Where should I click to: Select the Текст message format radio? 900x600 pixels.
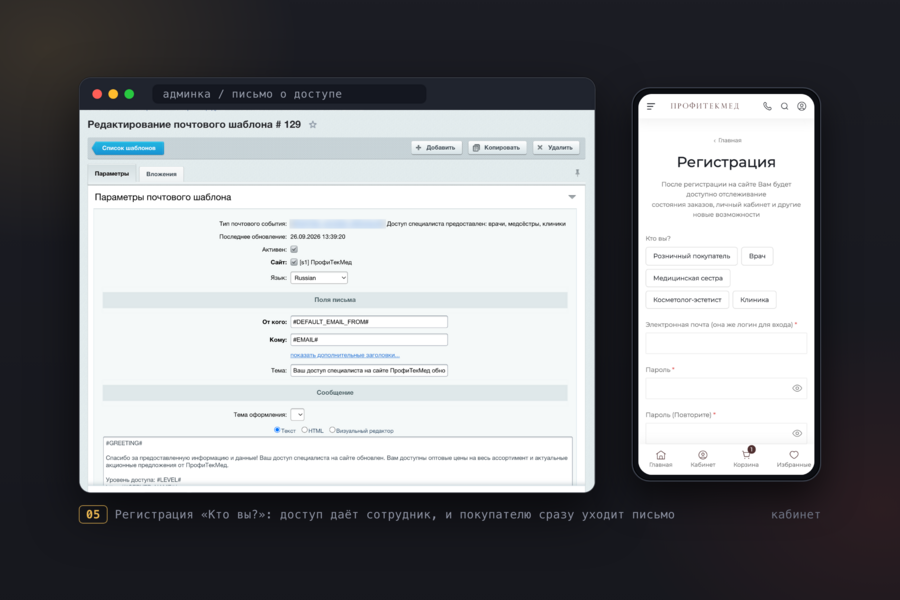point(277,429)
